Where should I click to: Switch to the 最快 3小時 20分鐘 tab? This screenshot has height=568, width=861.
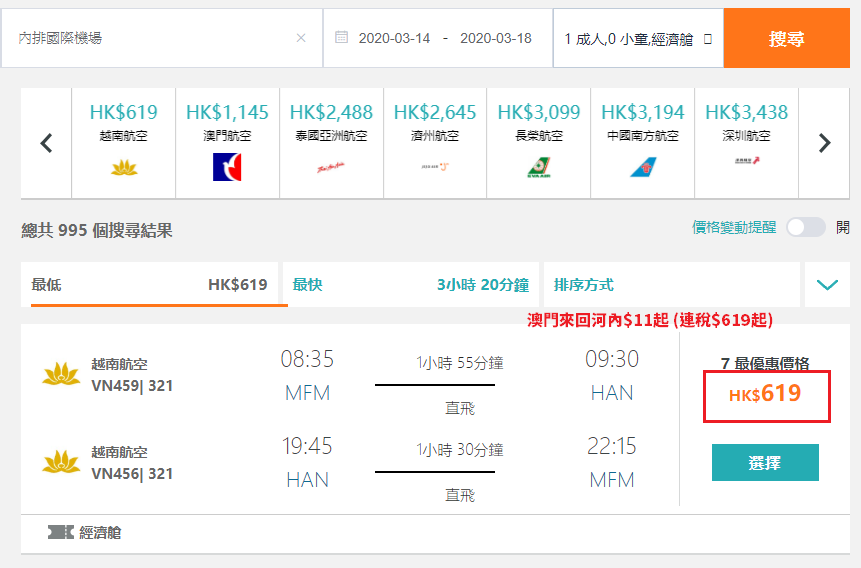[x=411, y=285]
